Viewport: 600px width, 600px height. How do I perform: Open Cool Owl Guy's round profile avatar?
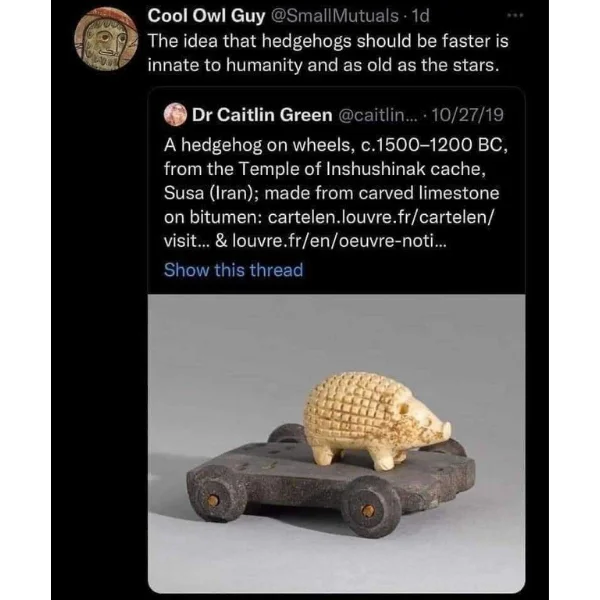coord(106,39)
